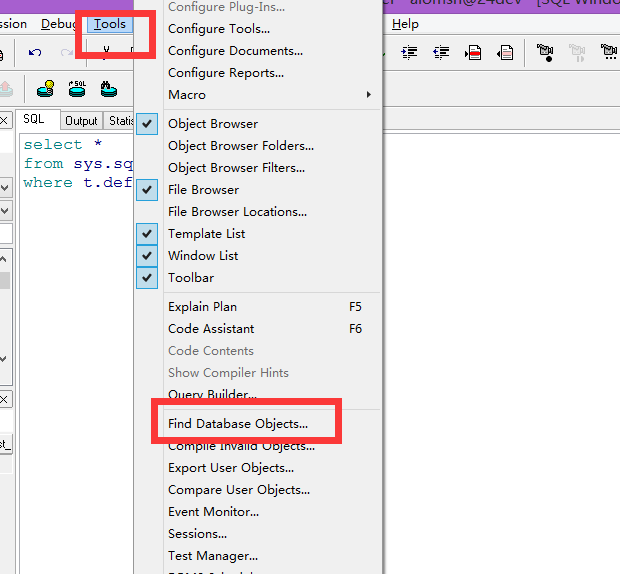Switch to the SQL tab
620x574 pixels.
click(38, 119)
